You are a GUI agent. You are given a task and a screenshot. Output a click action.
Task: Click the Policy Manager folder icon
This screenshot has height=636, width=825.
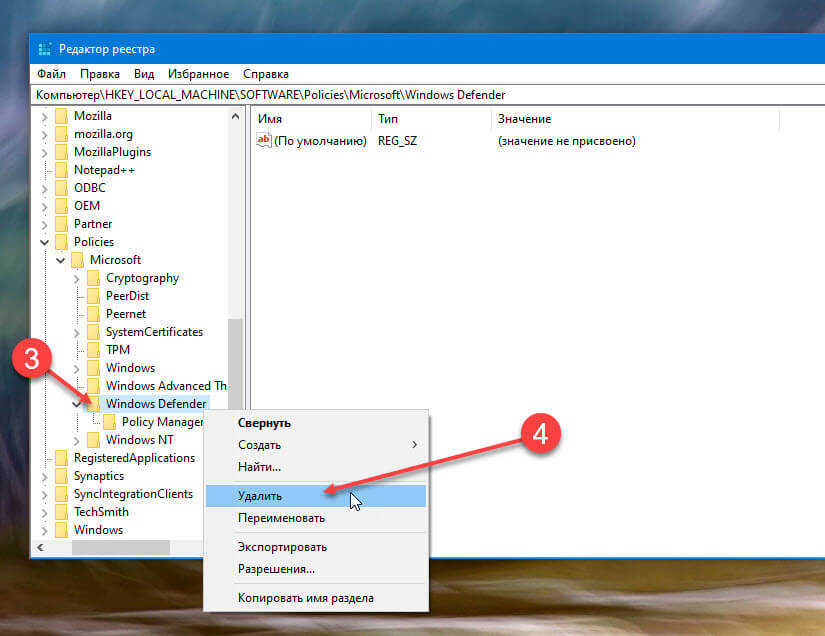(x=109, y=422)
